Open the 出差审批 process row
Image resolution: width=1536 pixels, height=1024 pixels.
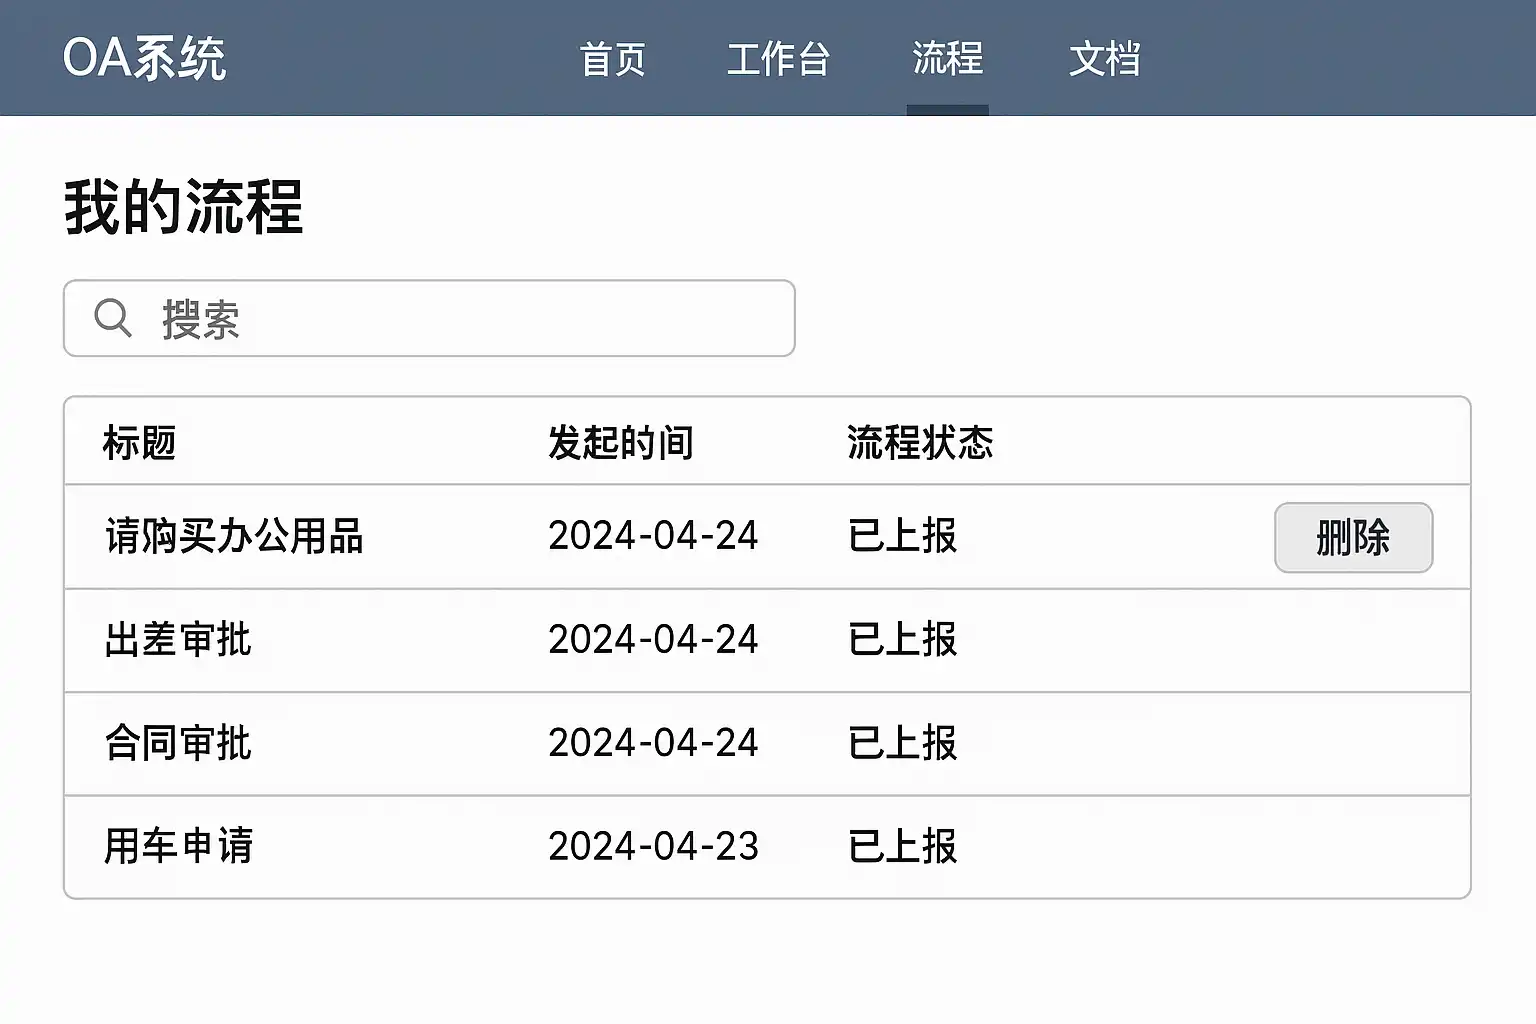coord(178,640)
